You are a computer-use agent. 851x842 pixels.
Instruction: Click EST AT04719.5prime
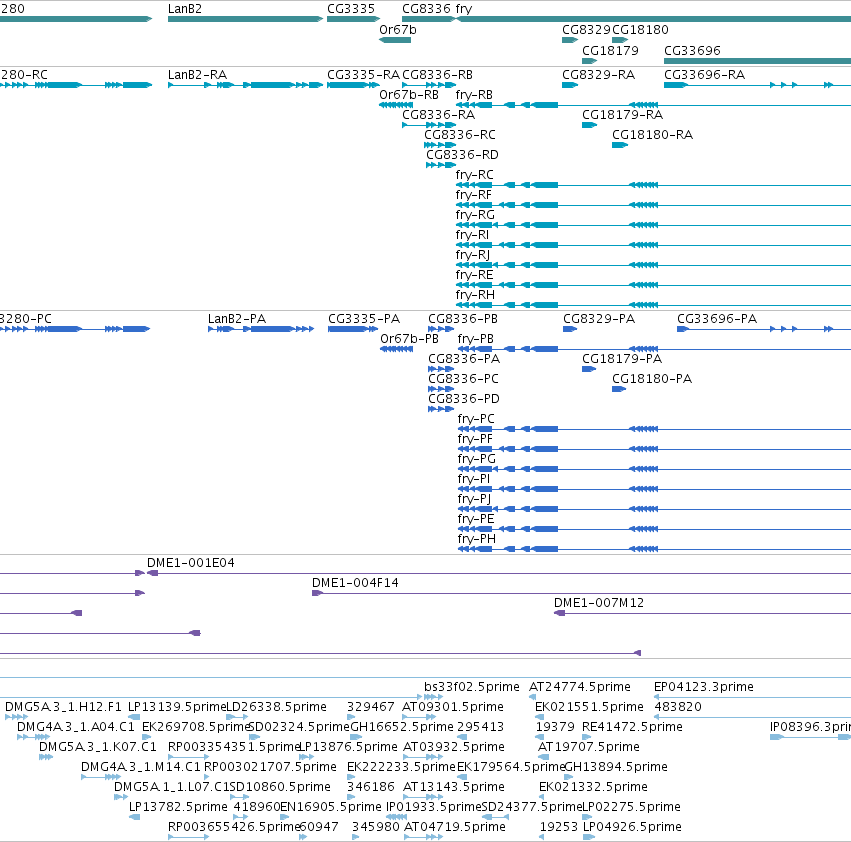pos(423,837)
